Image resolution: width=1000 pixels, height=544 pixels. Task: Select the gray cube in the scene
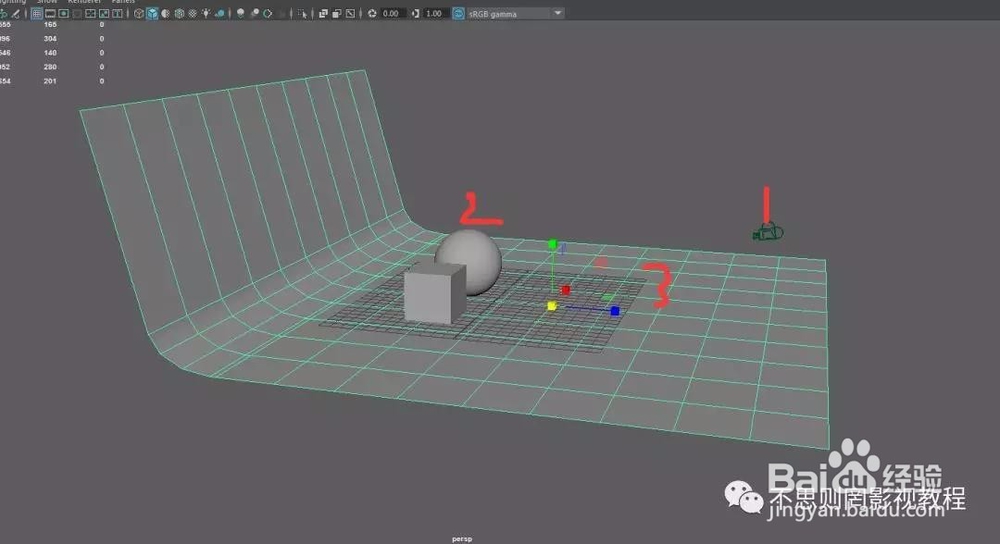click(x=434, y=293)
